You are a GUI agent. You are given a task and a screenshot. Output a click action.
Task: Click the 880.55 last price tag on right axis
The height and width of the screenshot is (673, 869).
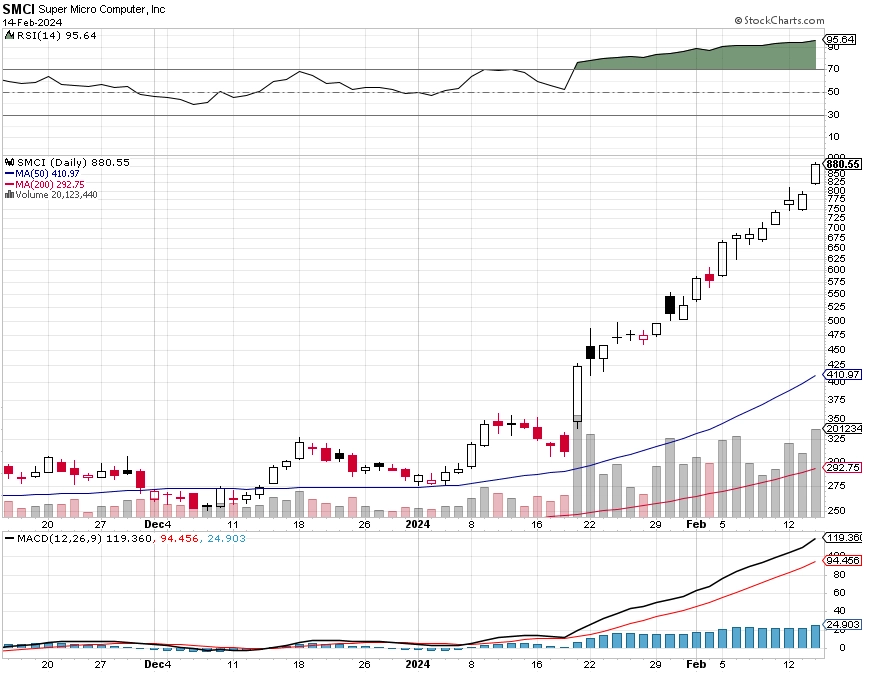click(x=843, y=164)
